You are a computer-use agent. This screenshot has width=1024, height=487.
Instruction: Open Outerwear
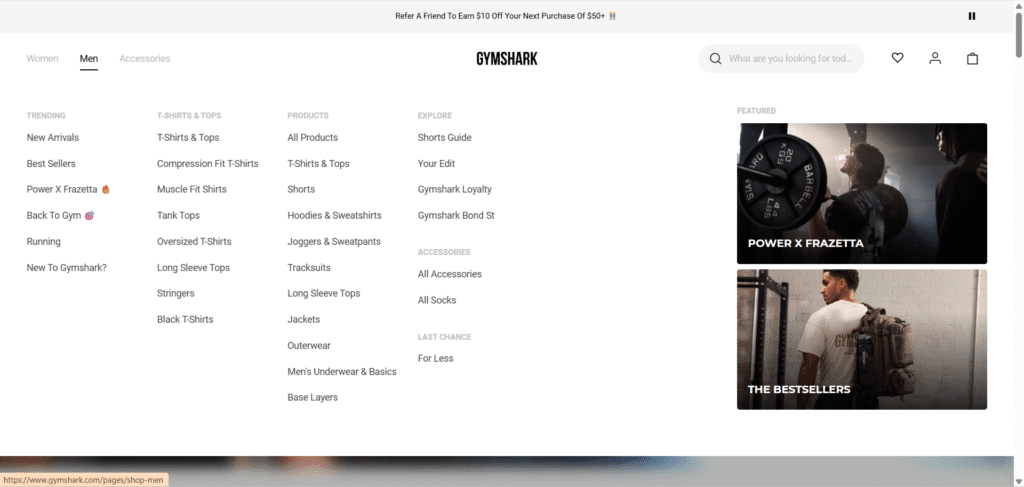pyautogui.click(x=309, y=345)
